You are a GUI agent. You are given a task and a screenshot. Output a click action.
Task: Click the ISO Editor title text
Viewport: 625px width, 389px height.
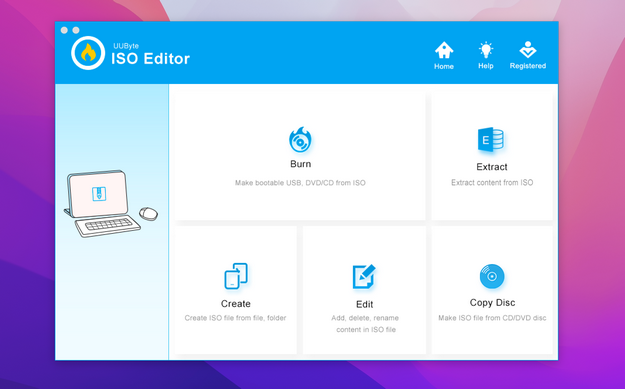point(150,59)
